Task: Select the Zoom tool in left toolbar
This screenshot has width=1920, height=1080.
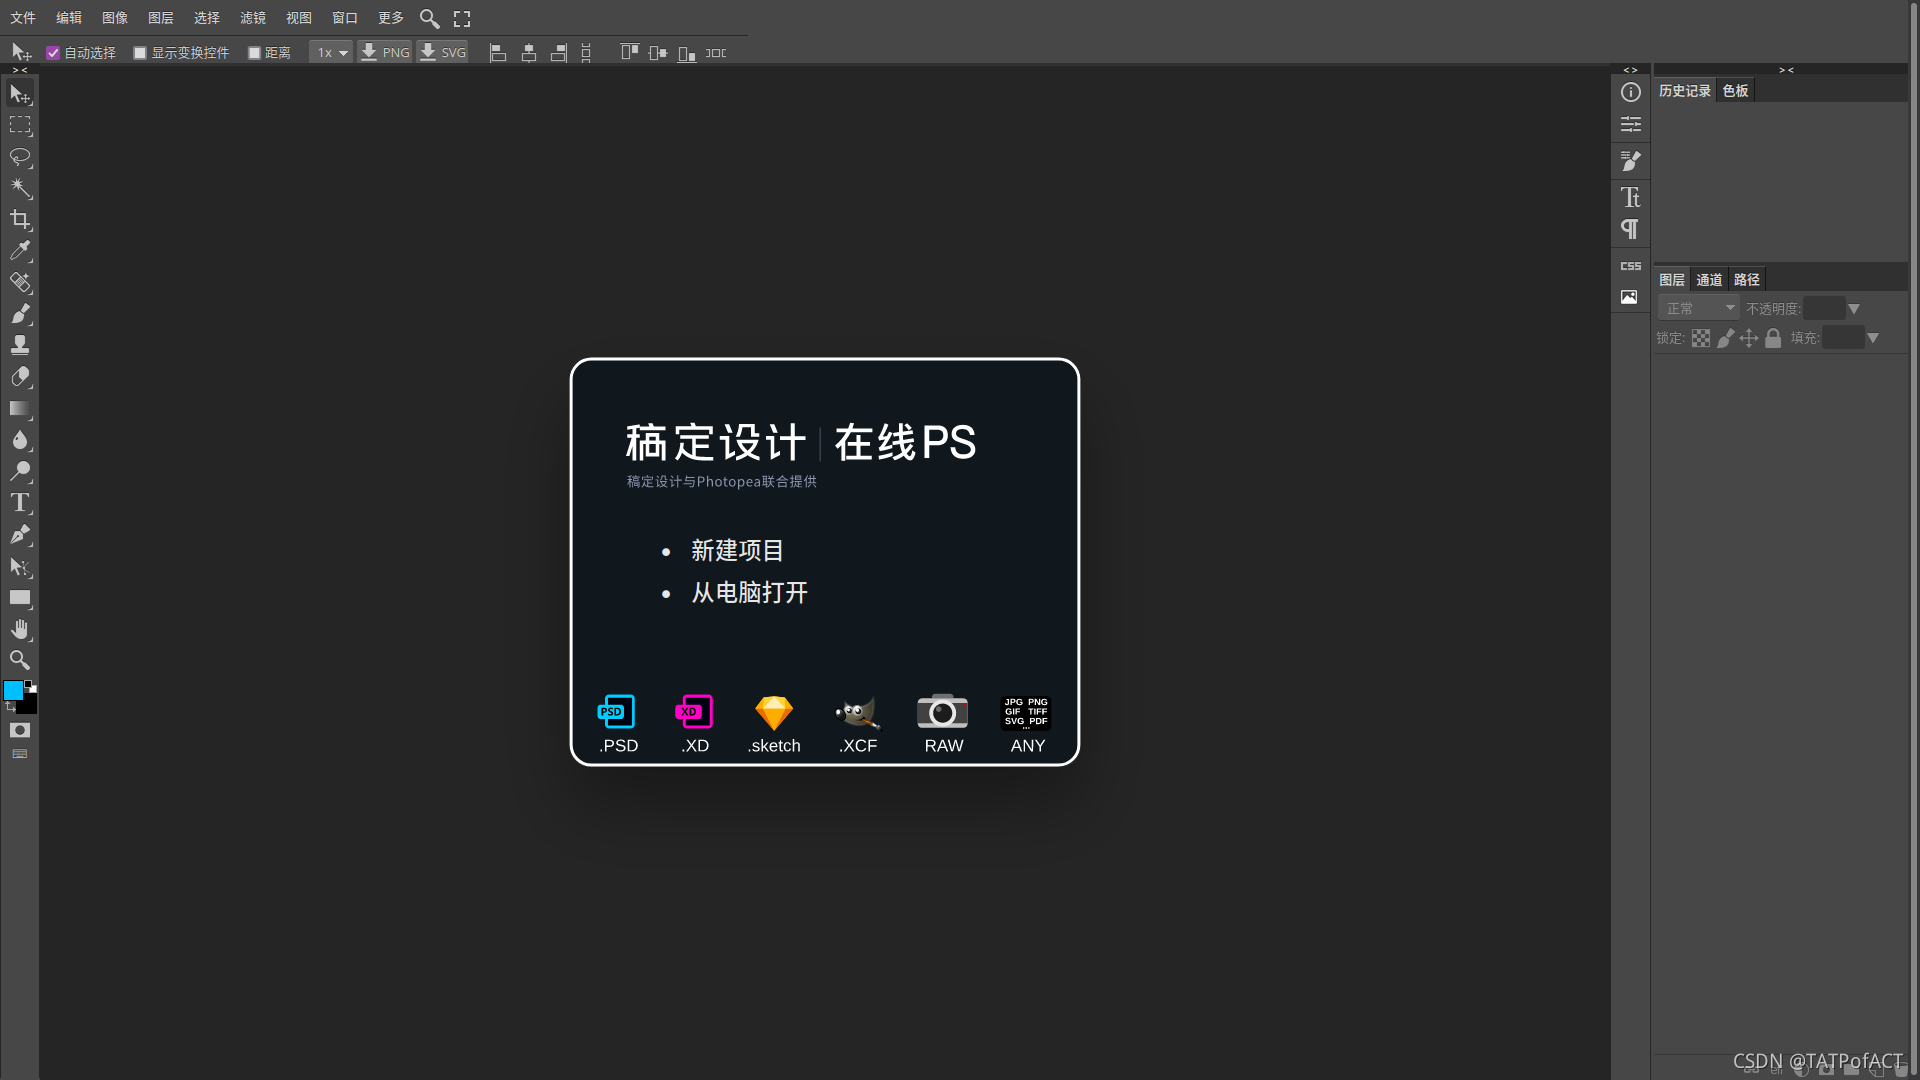Action: 20,660
